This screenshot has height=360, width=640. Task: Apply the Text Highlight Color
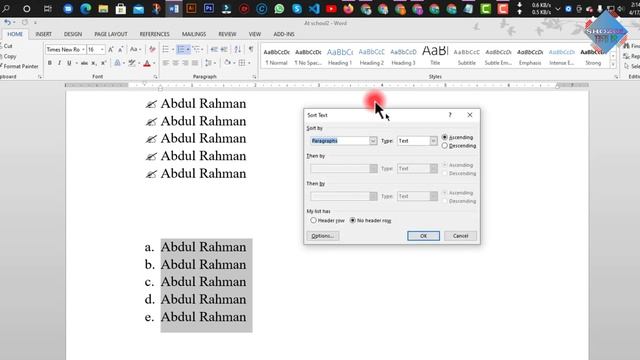point(131,63)
